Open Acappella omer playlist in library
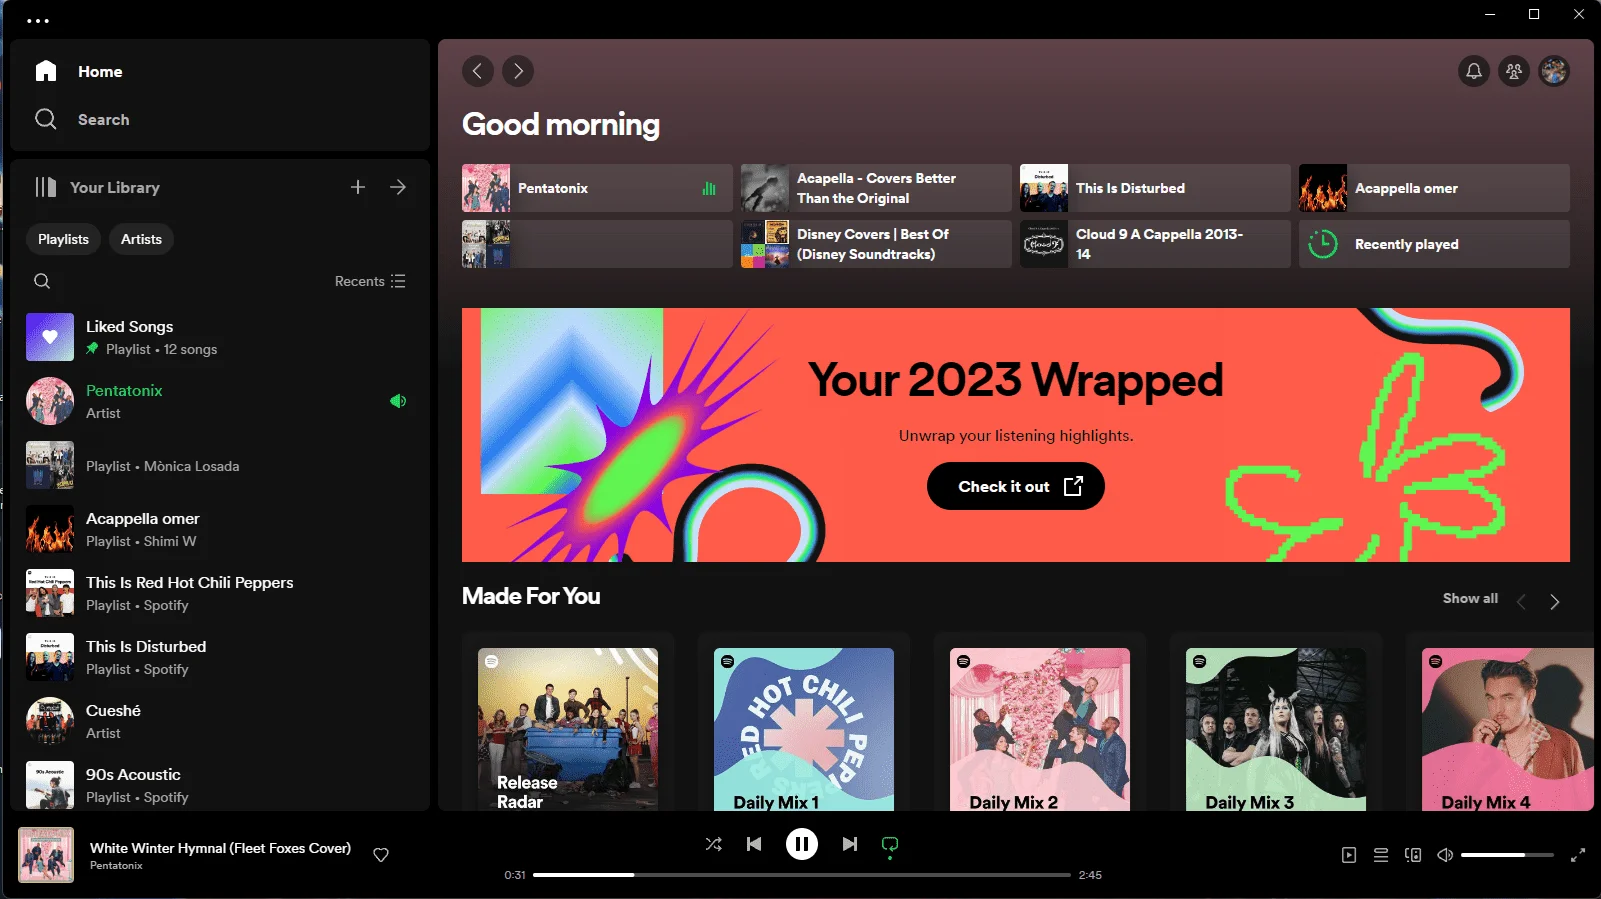This screenshot has width=1601, height=899. coord(220,529)
